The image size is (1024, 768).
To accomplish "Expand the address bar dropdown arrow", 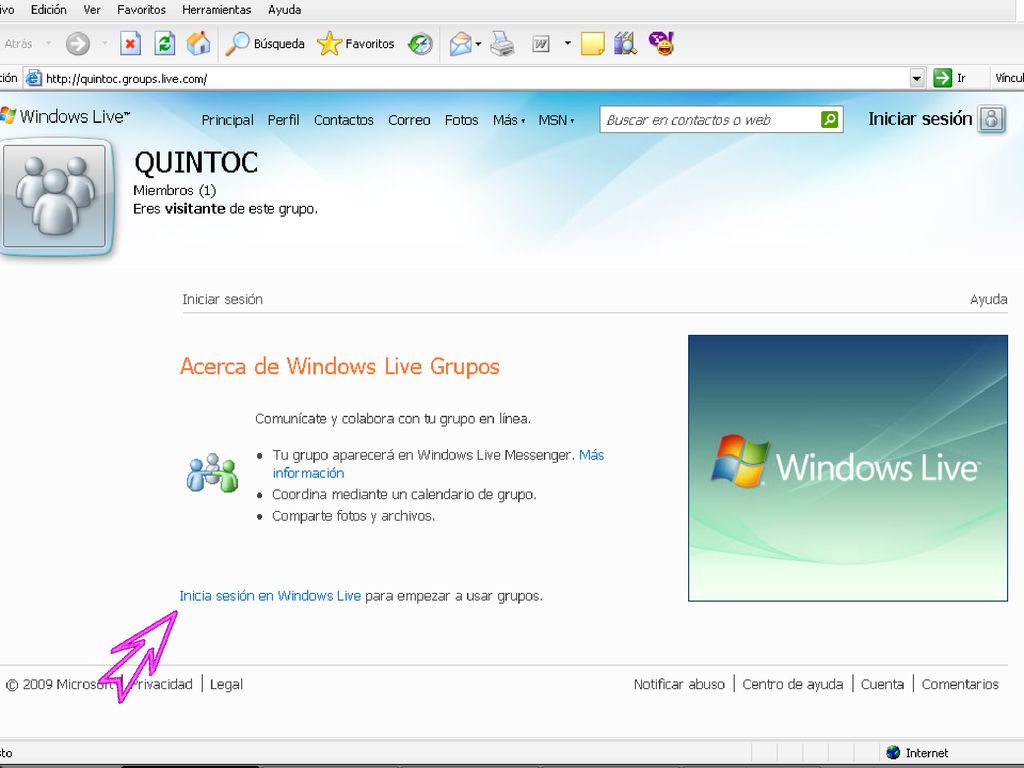I will point(917,78).
